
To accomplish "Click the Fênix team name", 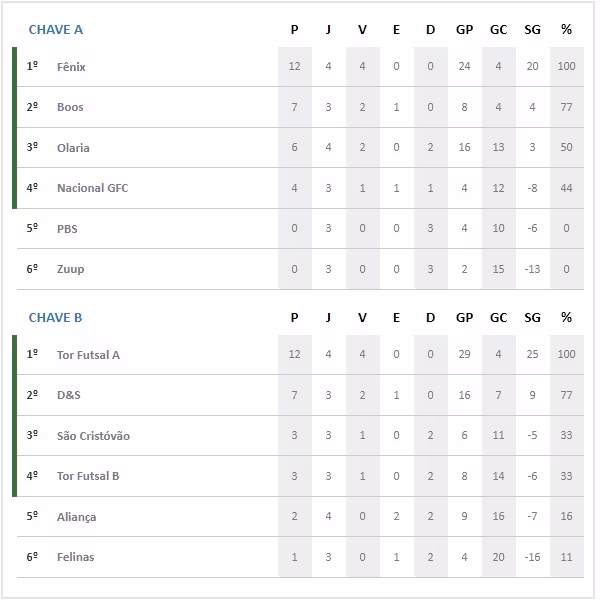I will click(71, 67).
